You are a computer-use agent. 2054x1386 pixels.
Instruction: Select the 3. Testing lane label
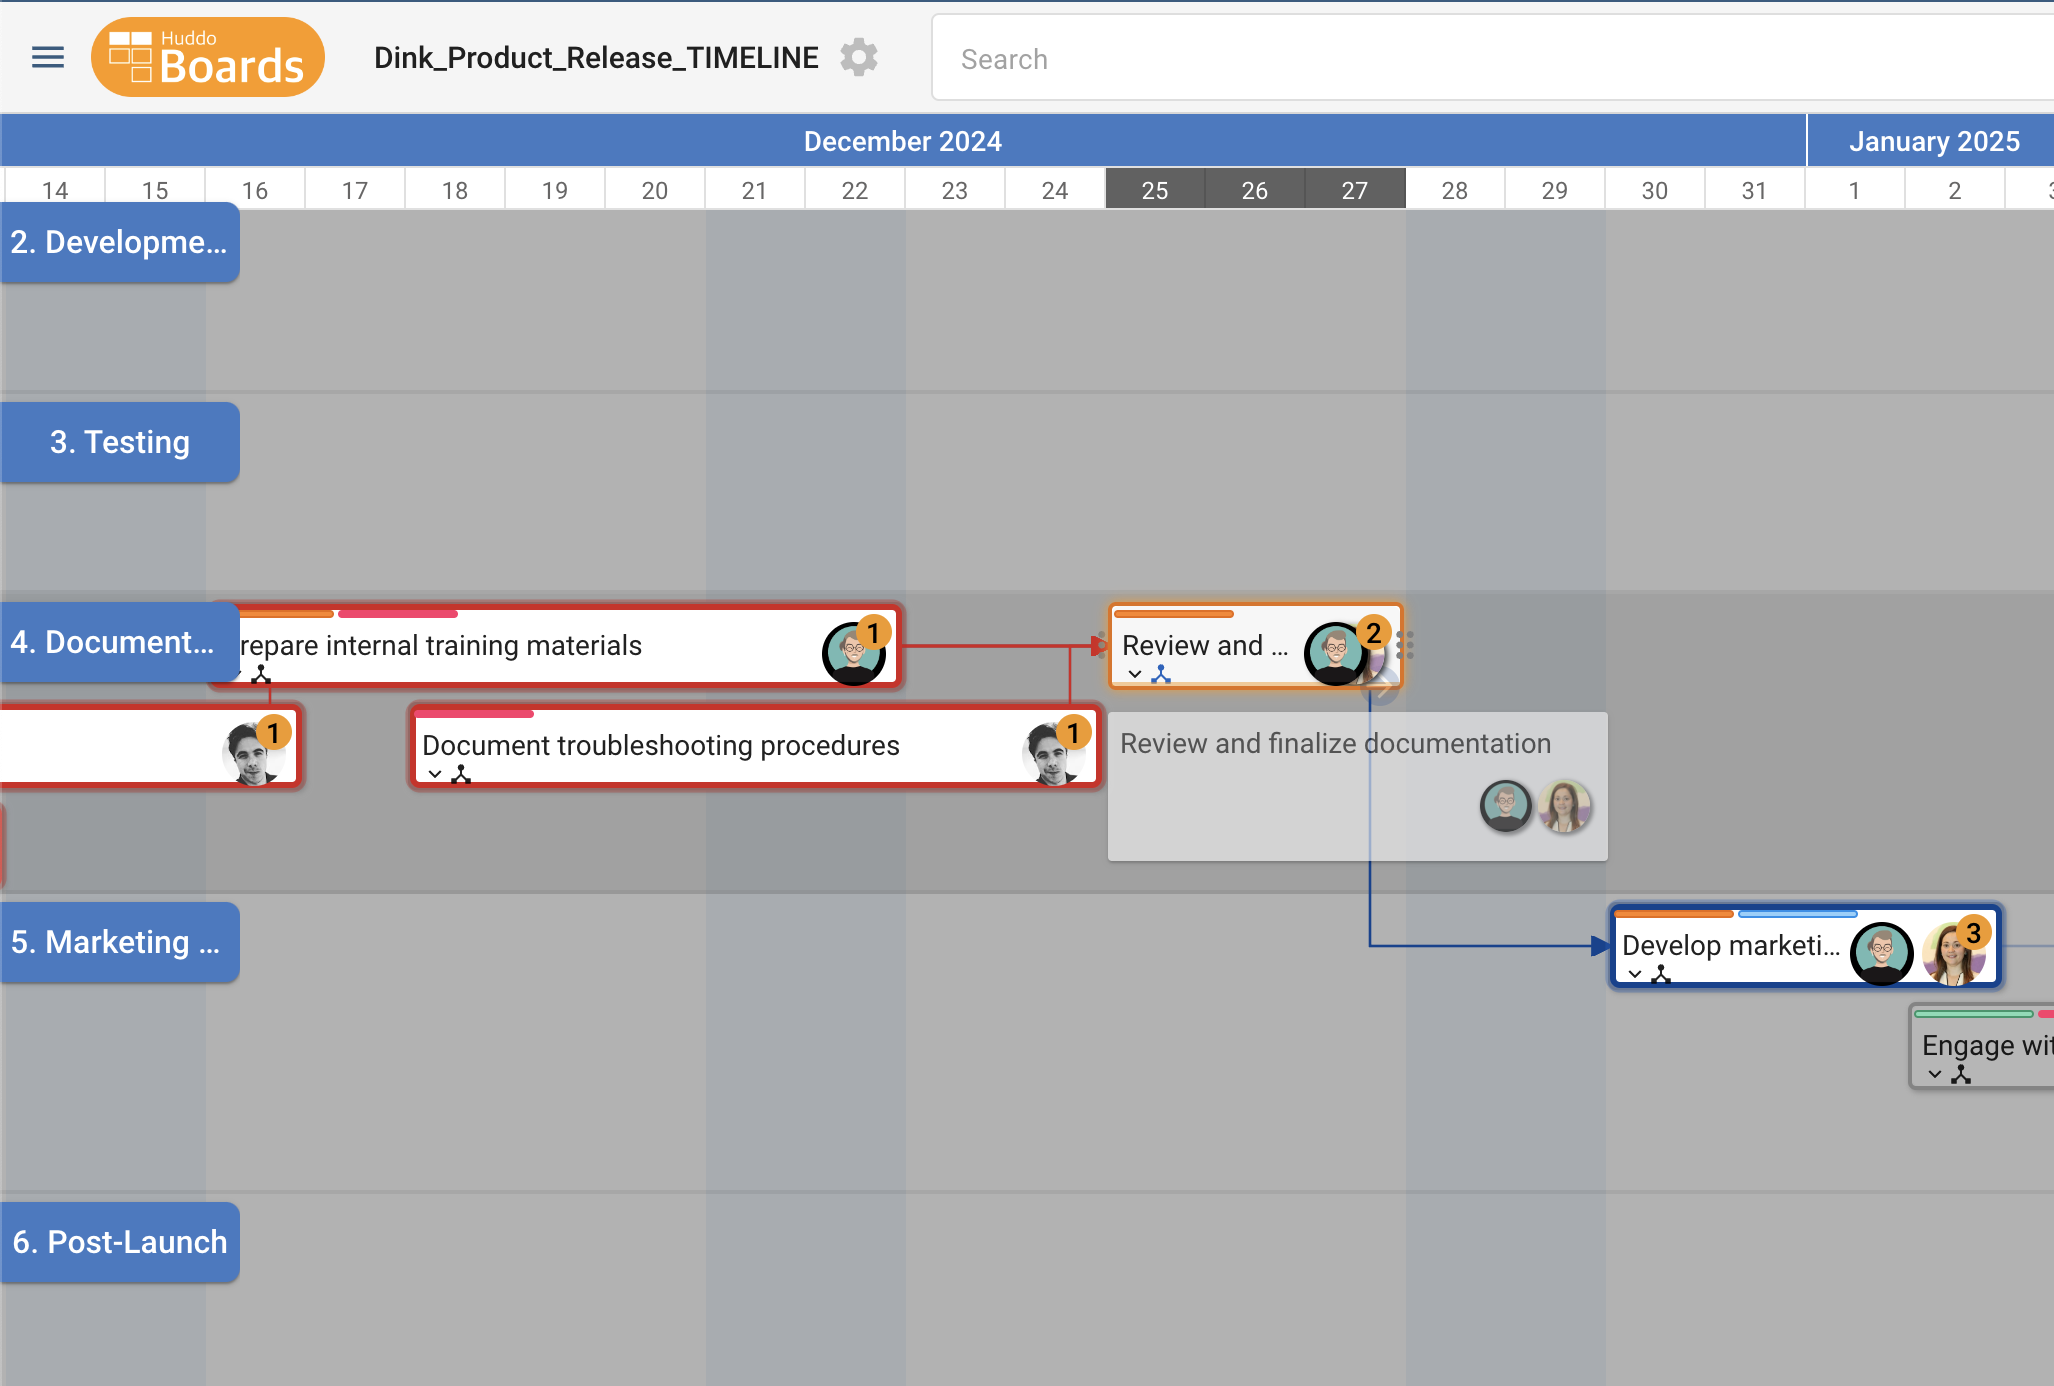tap(120, 442)
